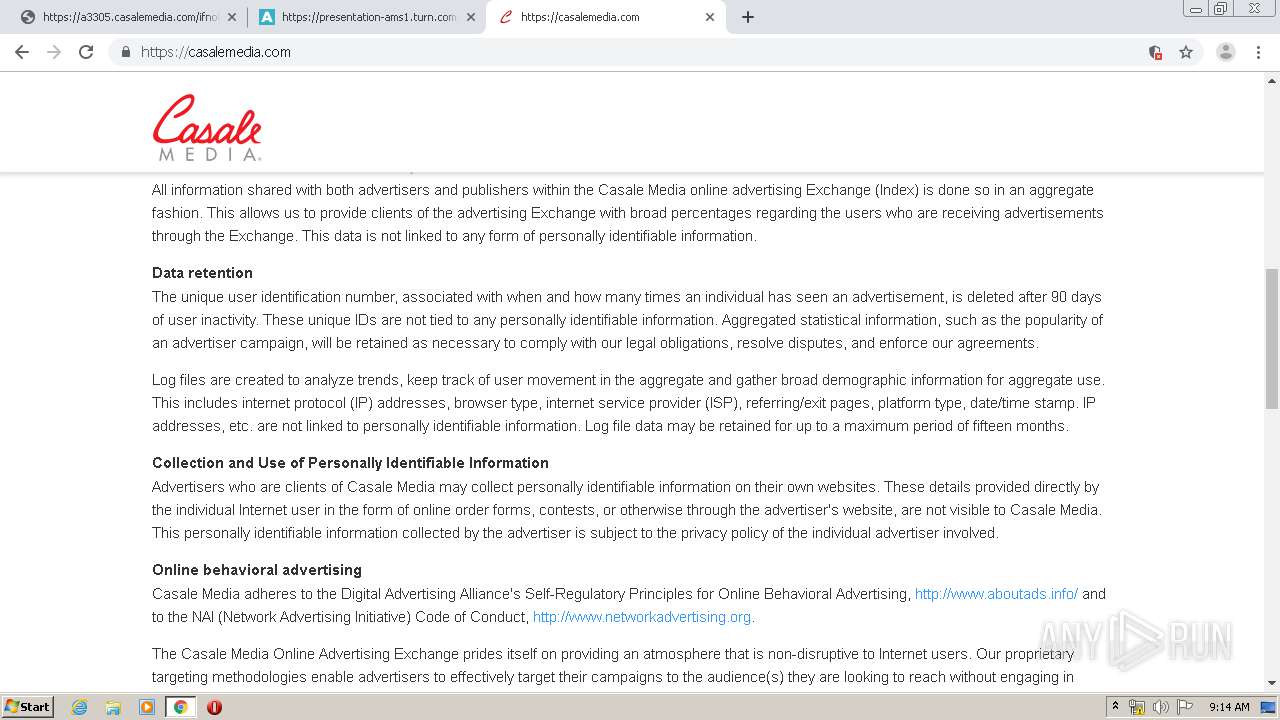The height and width of the screenshot is (720, 1280).
Task: Launch Internet Explorer from the taskbar
Action: pos(80,707)
